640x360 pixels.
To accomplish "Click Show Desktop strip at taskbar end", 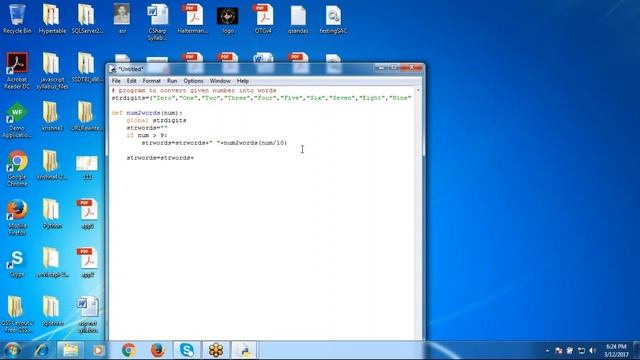I will click(x=636, y=351).
